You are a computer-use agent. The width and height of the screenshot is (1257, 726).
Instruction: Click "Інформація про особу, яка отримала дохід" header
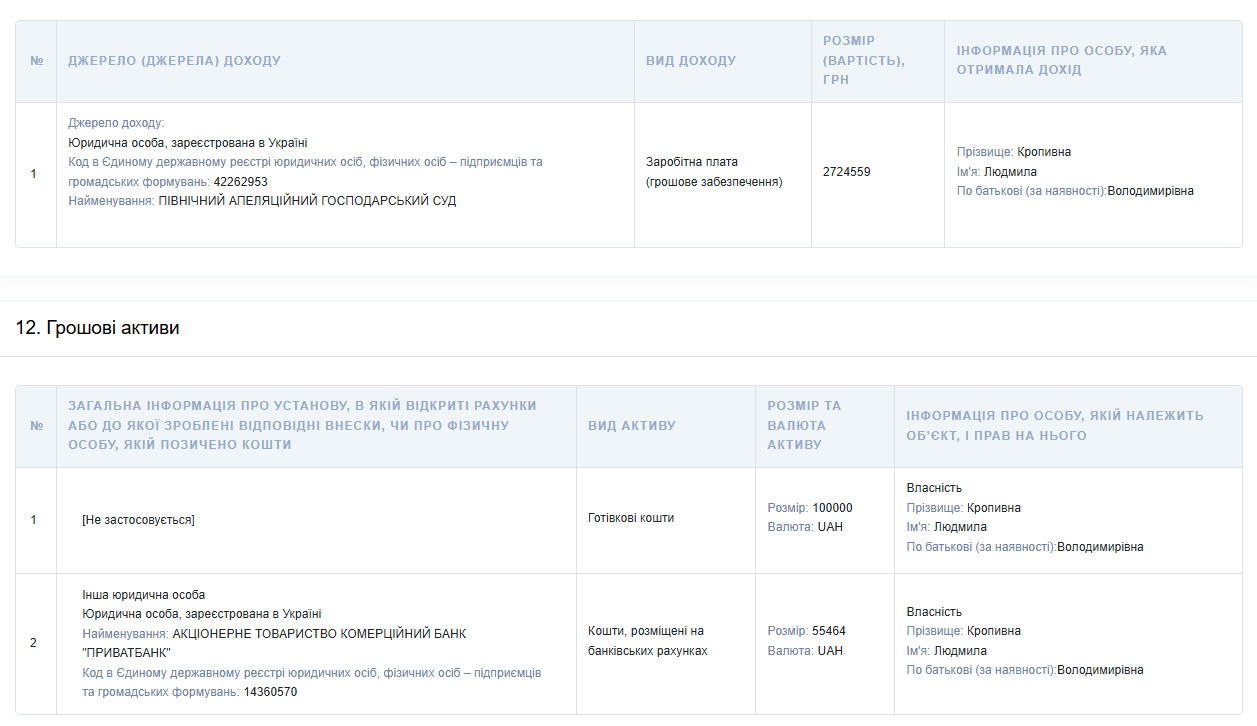[x=1061, y=60]
